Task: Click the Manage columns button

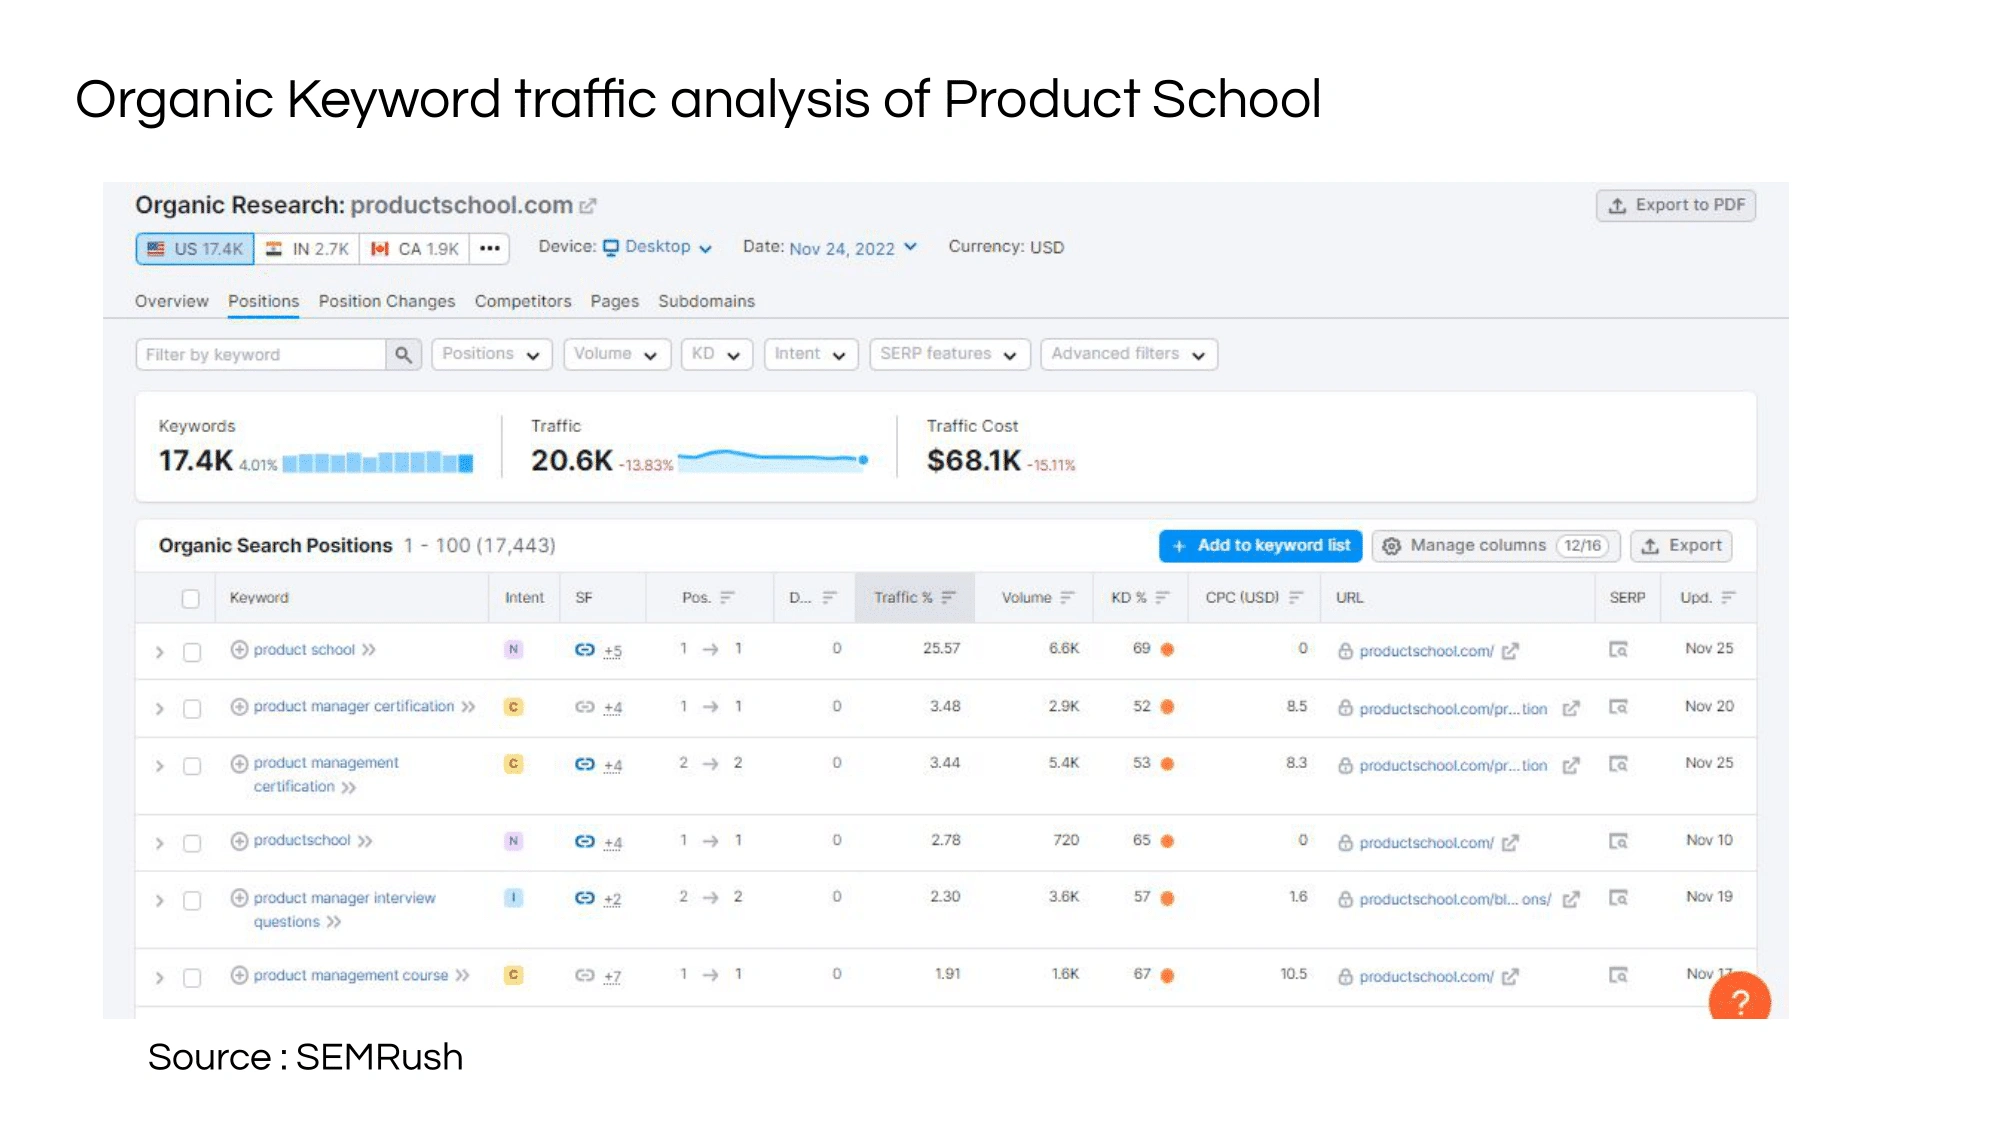Action: click(1496, 545)
